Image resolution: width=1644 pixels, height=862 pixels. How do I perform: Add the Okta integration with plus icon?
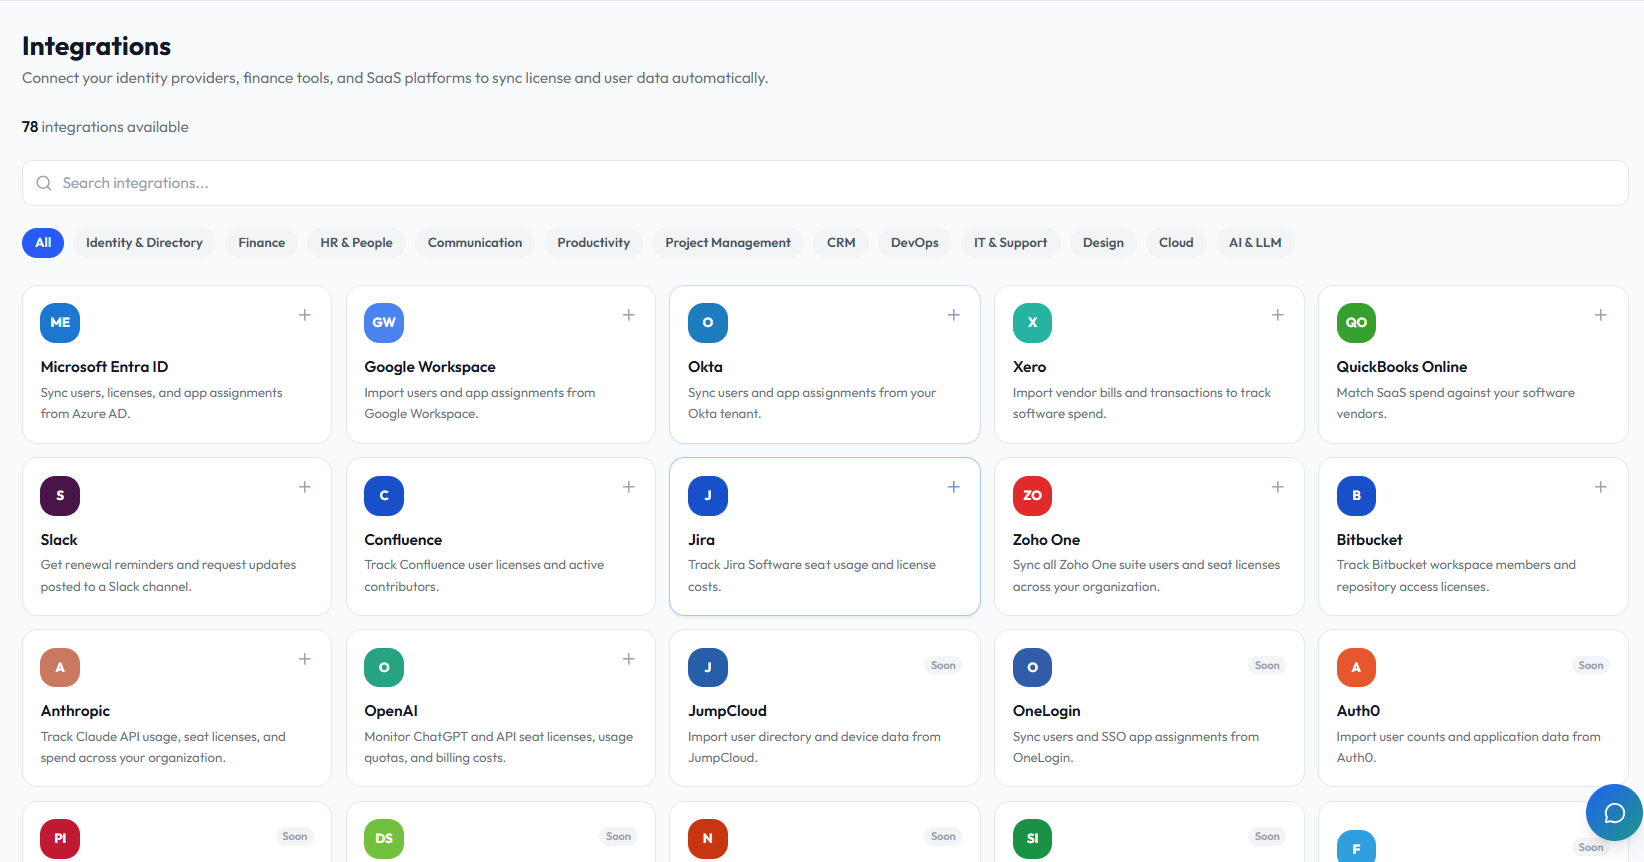954,315
